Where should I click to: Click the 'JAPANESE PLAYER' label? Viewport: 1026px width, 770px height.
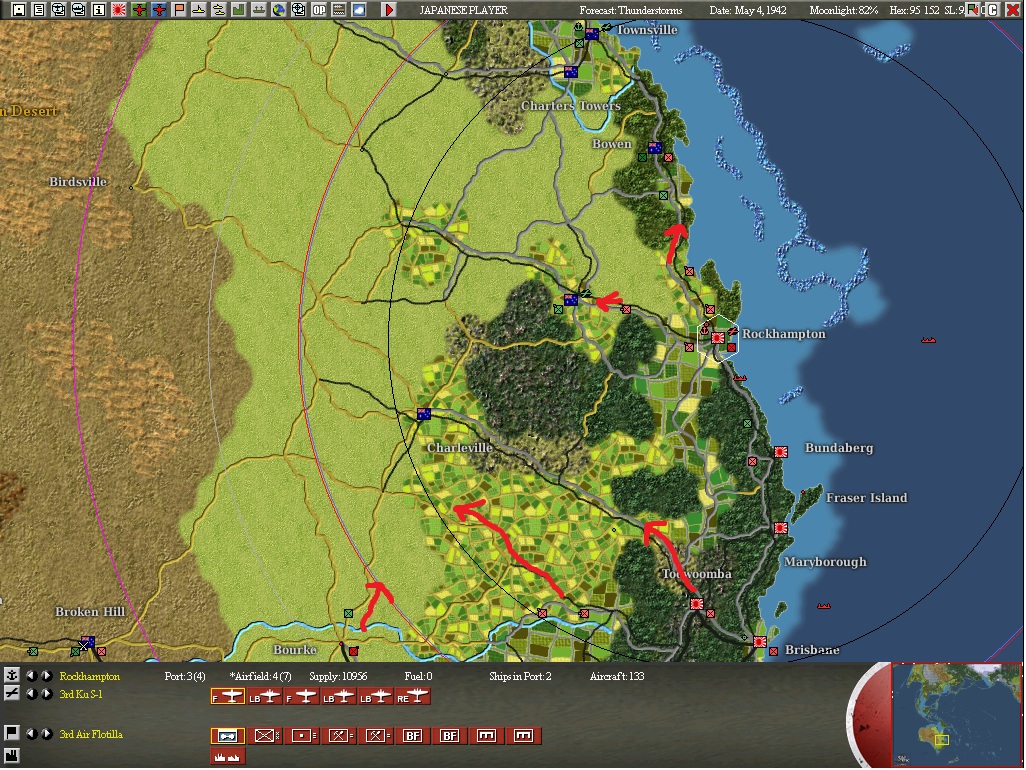[463, 10]
